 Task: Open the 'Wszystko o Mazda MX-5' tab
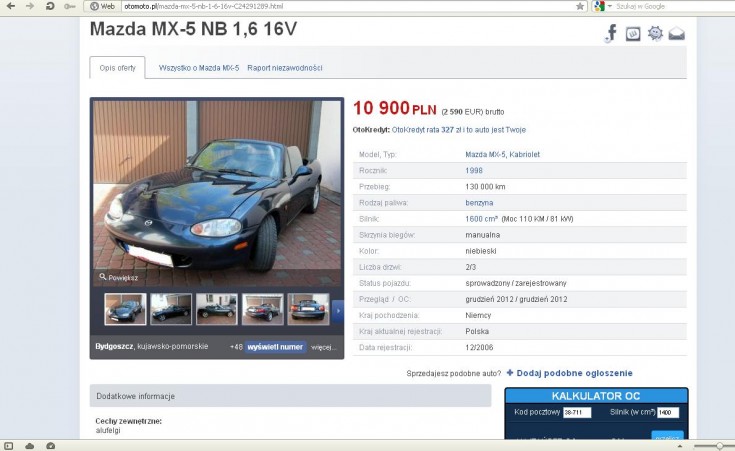(x=199, y=68)
